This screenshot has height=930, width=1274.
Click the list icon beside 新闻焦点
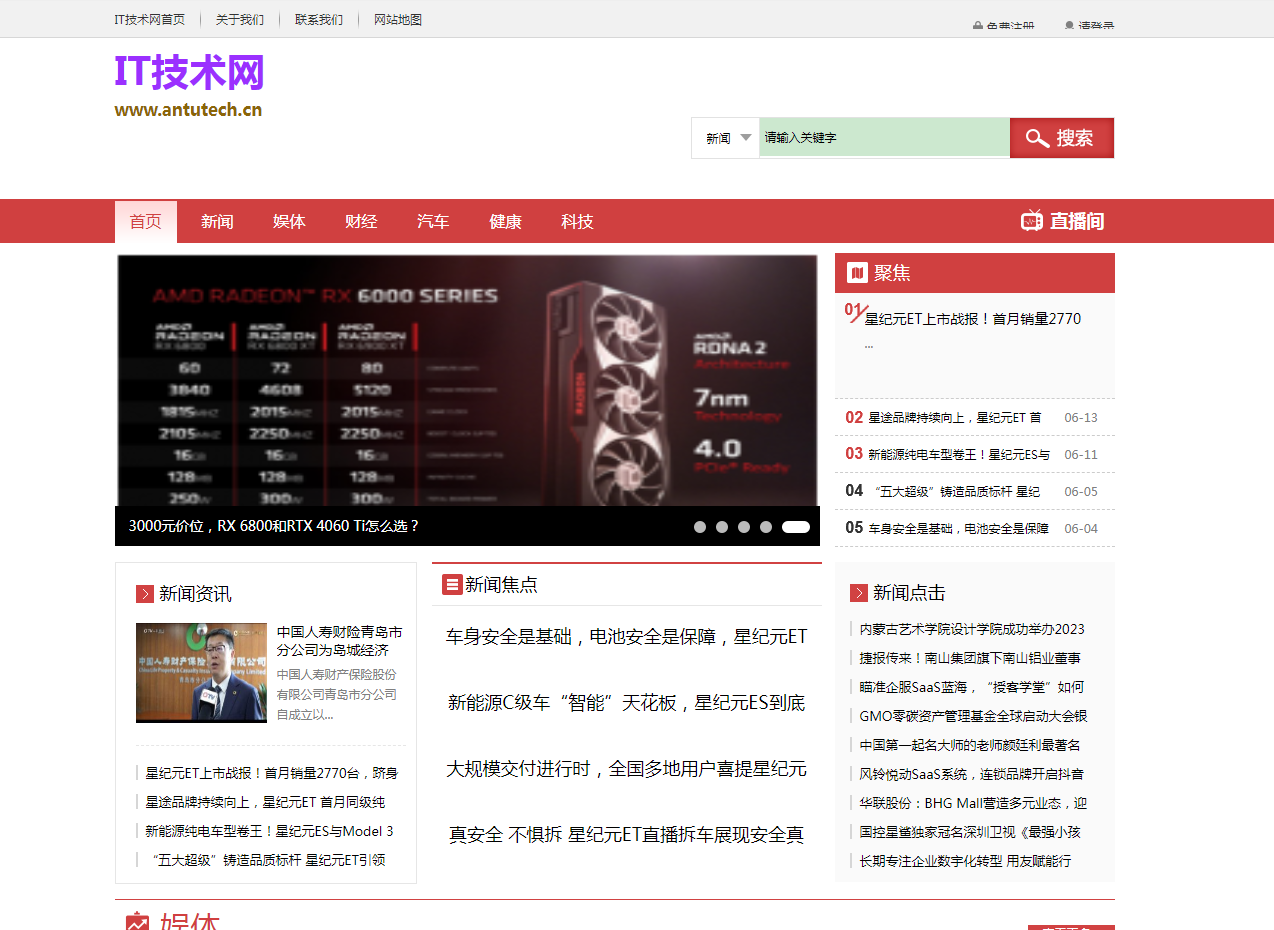click(452, 585)
